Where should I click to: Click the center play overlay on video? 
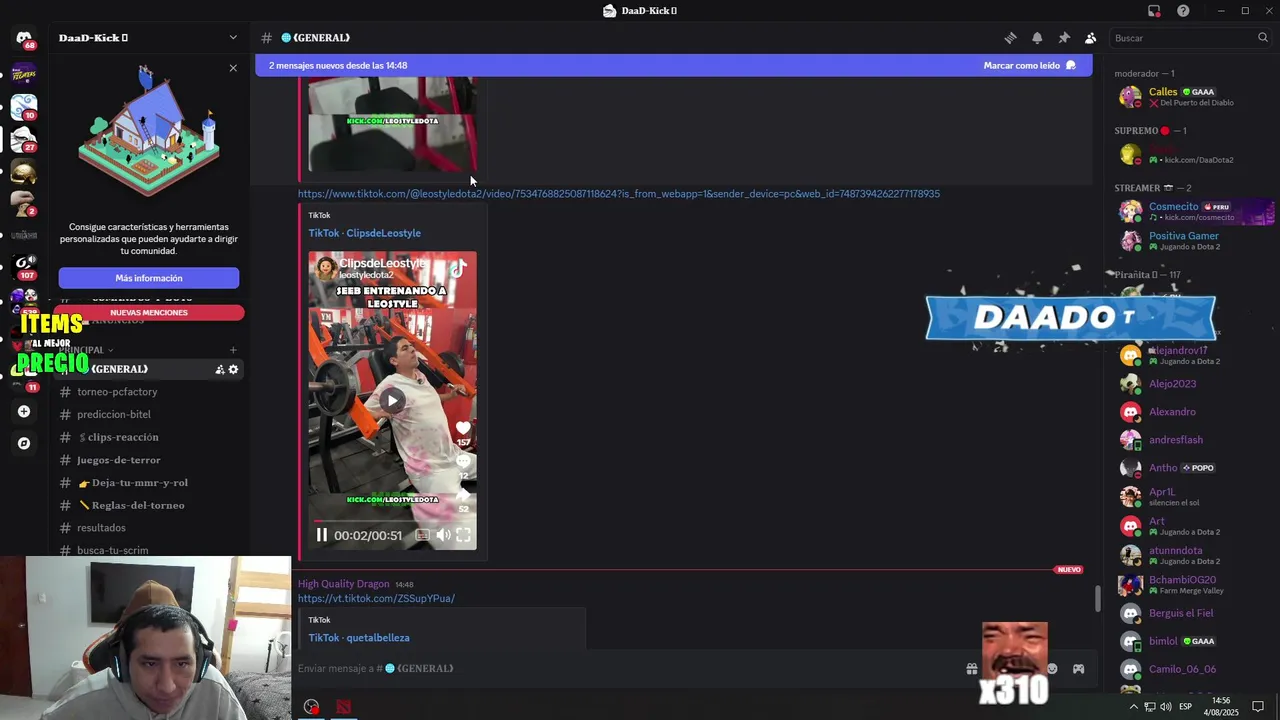click(x=392, y=400)
